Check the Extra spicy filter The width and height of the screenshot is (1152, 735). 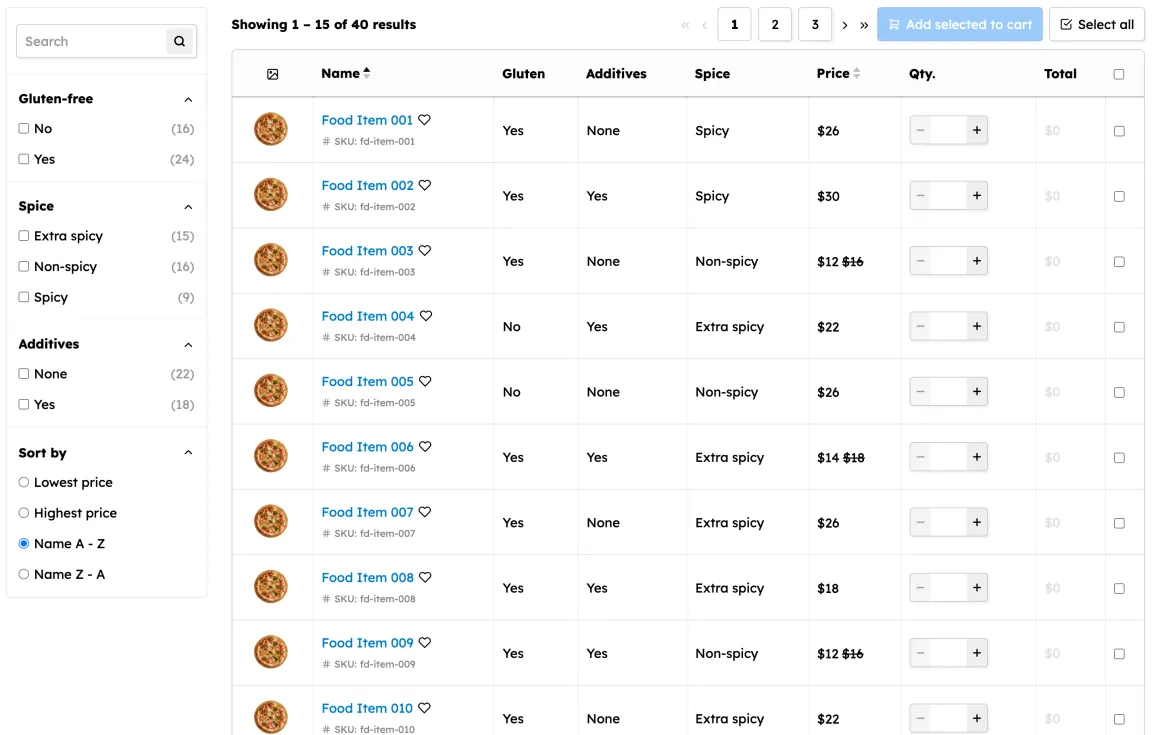(24, 236)
